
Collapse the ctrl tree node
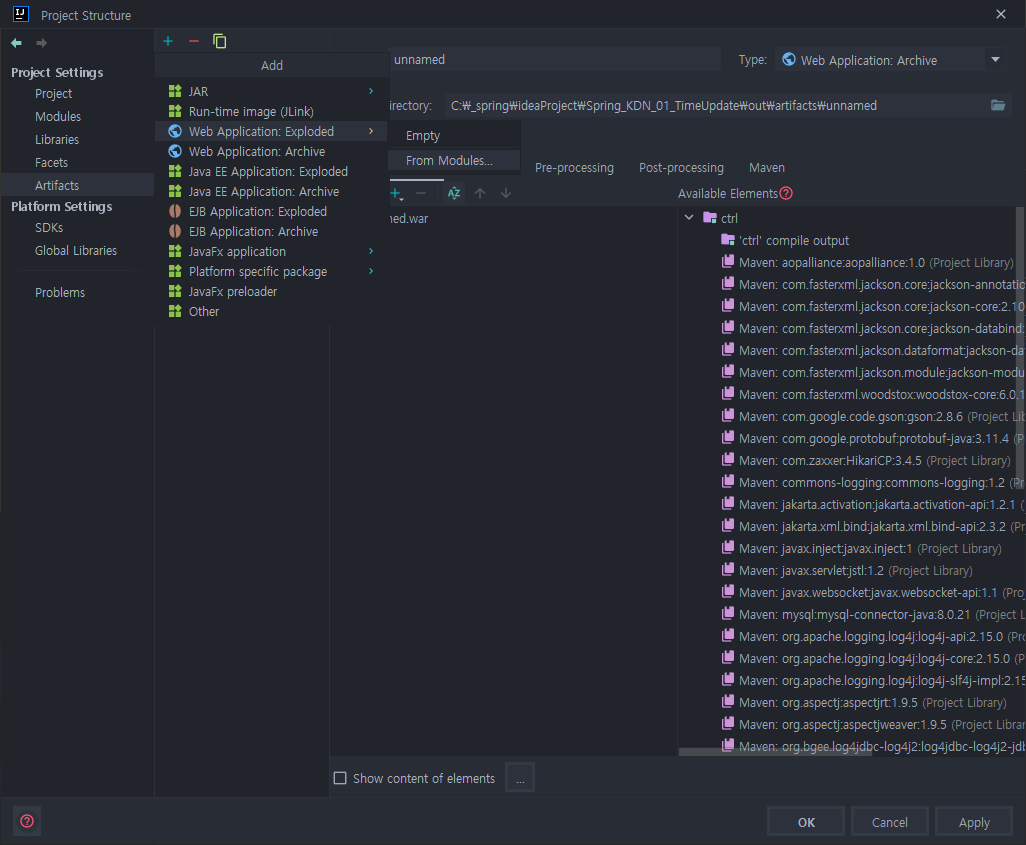689,217
